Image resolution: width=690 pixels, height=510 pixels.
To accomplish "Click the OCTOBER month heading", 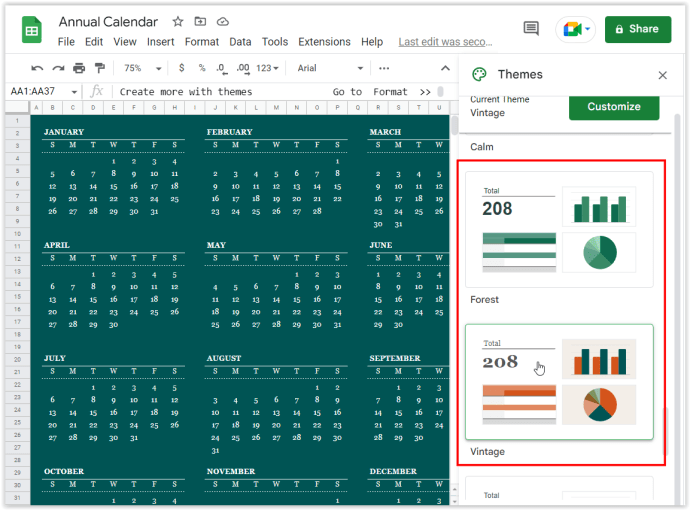I will coord(64,471).
